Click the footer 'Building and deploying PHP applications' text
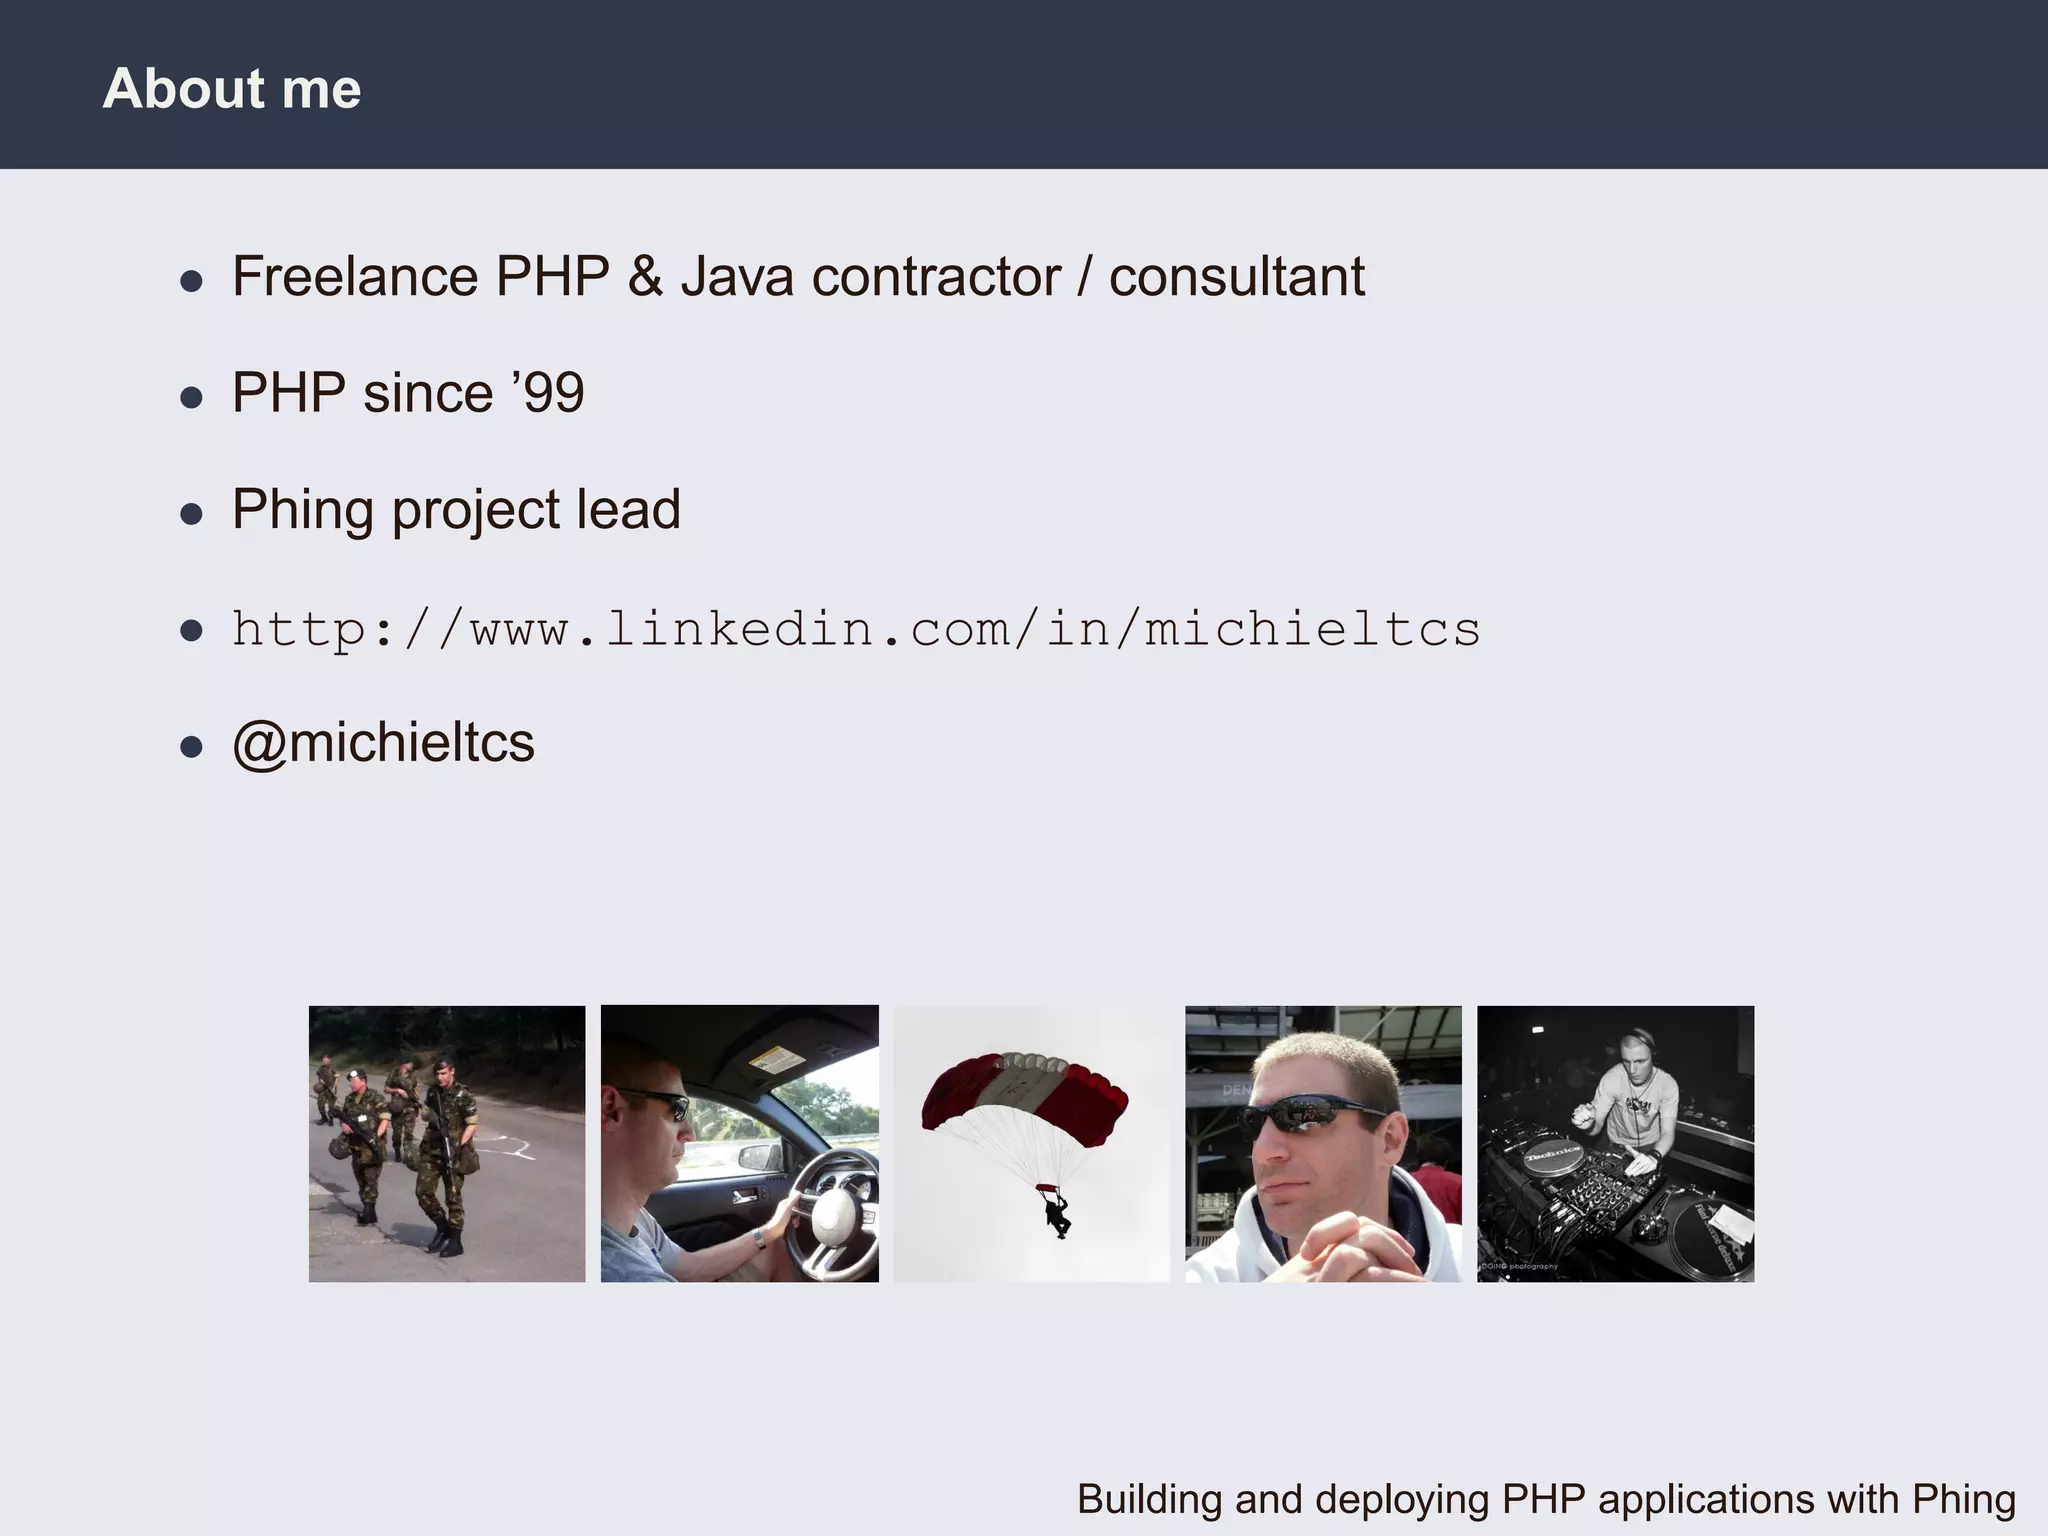 1545,1499
